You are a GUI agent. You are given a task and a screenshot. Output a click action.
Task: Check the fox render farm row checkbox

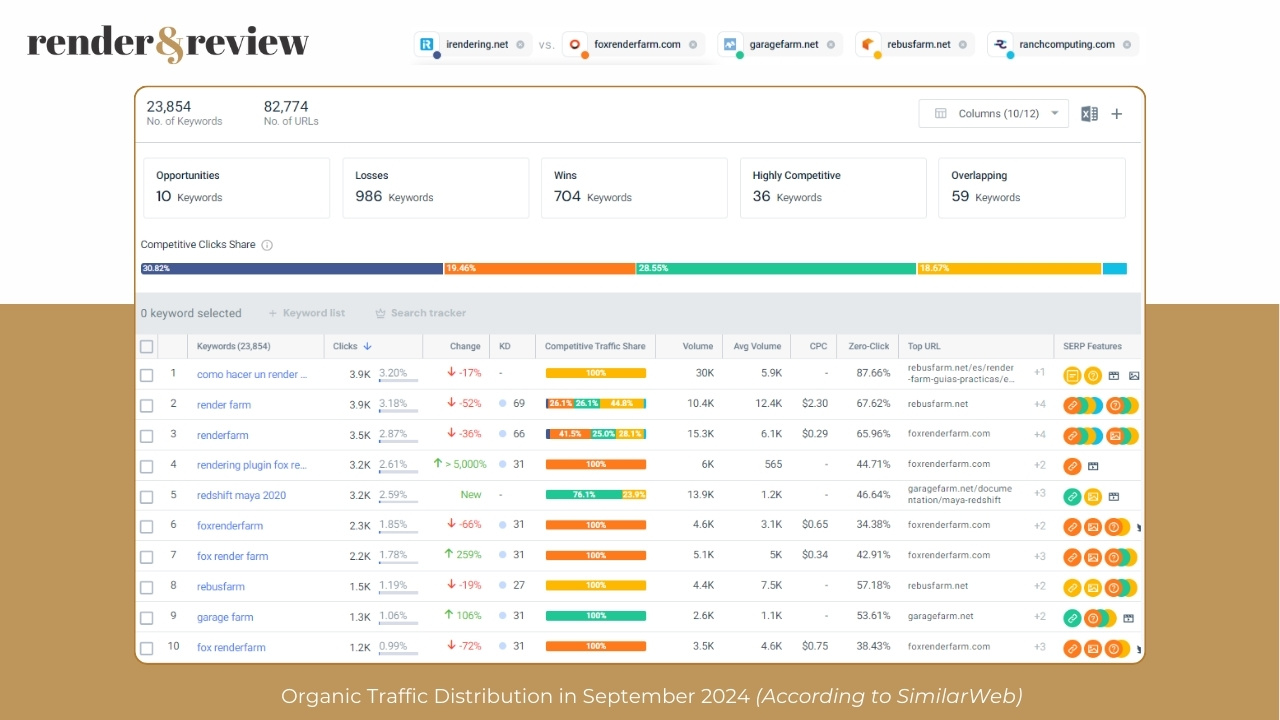[x=147, y=557]
